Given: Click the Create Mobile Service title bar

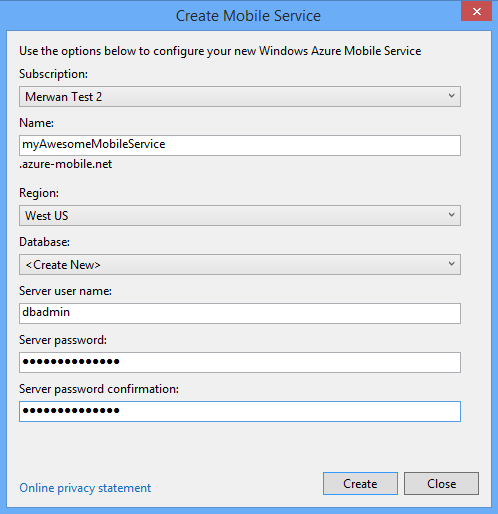Looking at the screenshot, I should pos(248,16).
